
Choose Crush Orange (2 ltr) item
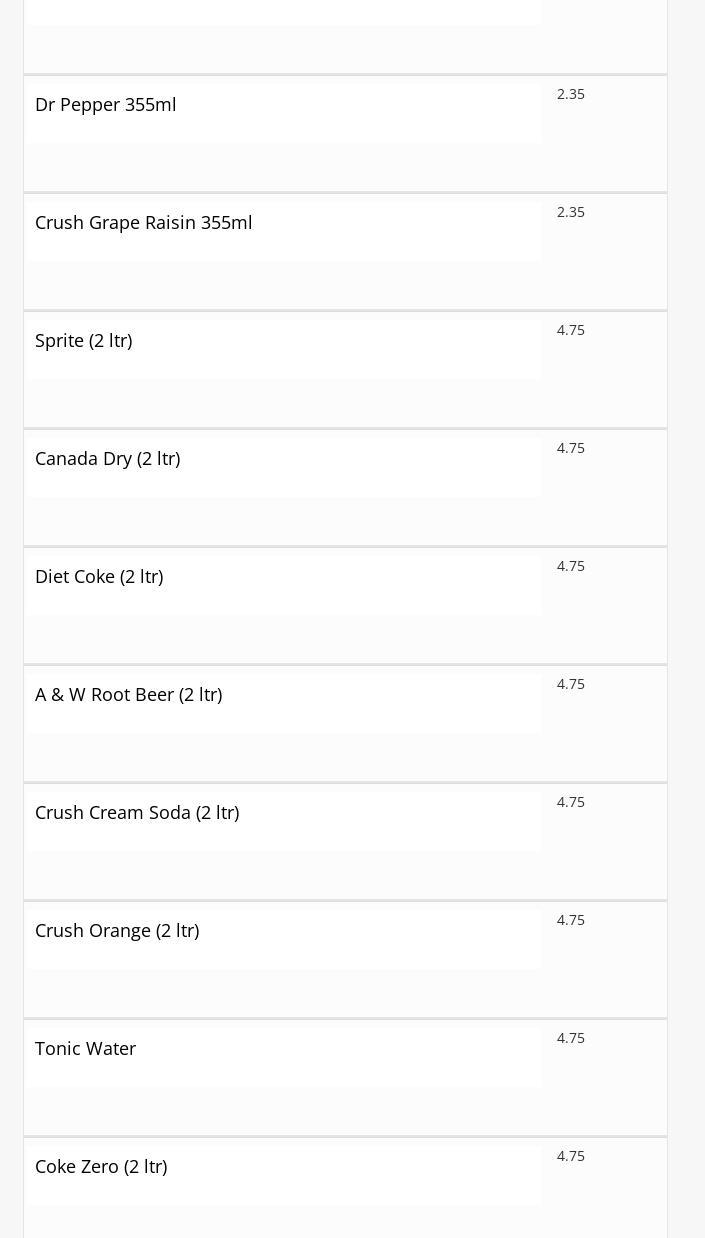[117, 931]
